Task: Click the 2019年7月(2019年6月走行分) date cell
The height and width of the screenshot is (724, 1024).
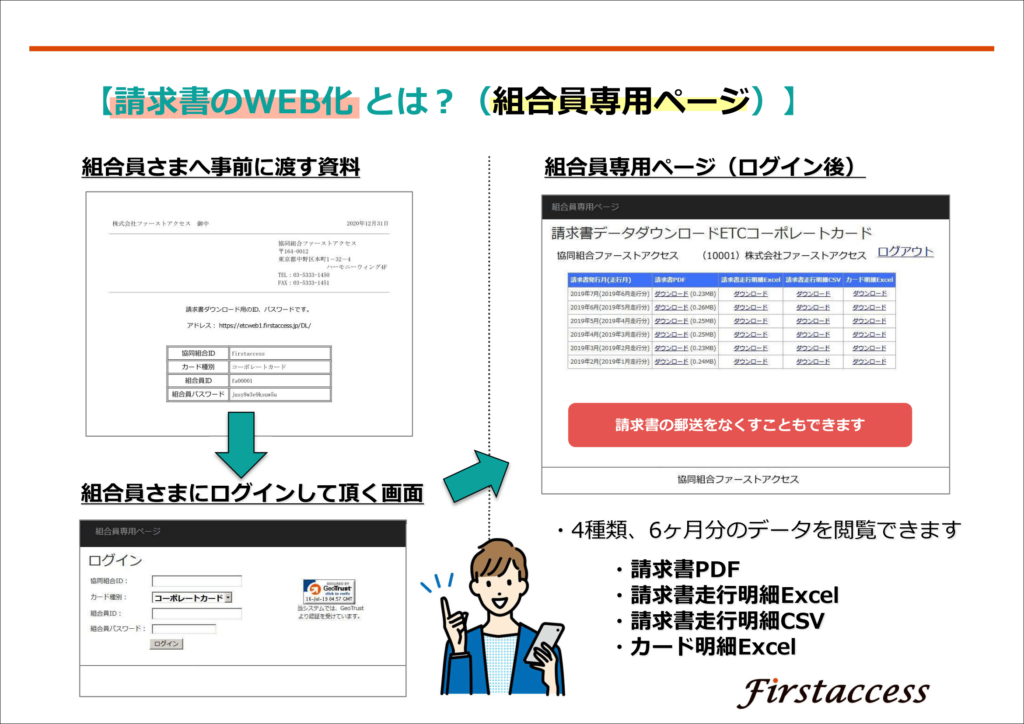Action: (610, 294)
